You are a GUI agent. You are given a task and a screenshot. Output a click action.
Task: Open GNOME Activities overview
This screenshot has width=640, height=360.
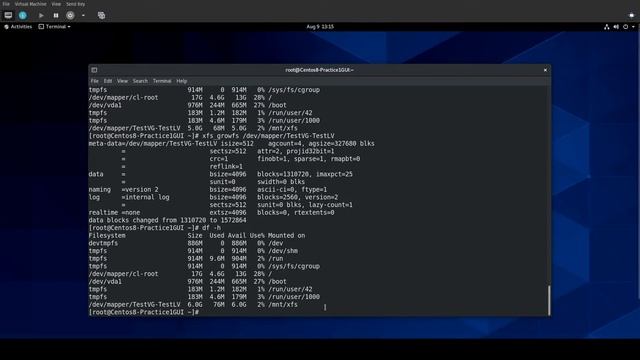[x=18, y=27]
